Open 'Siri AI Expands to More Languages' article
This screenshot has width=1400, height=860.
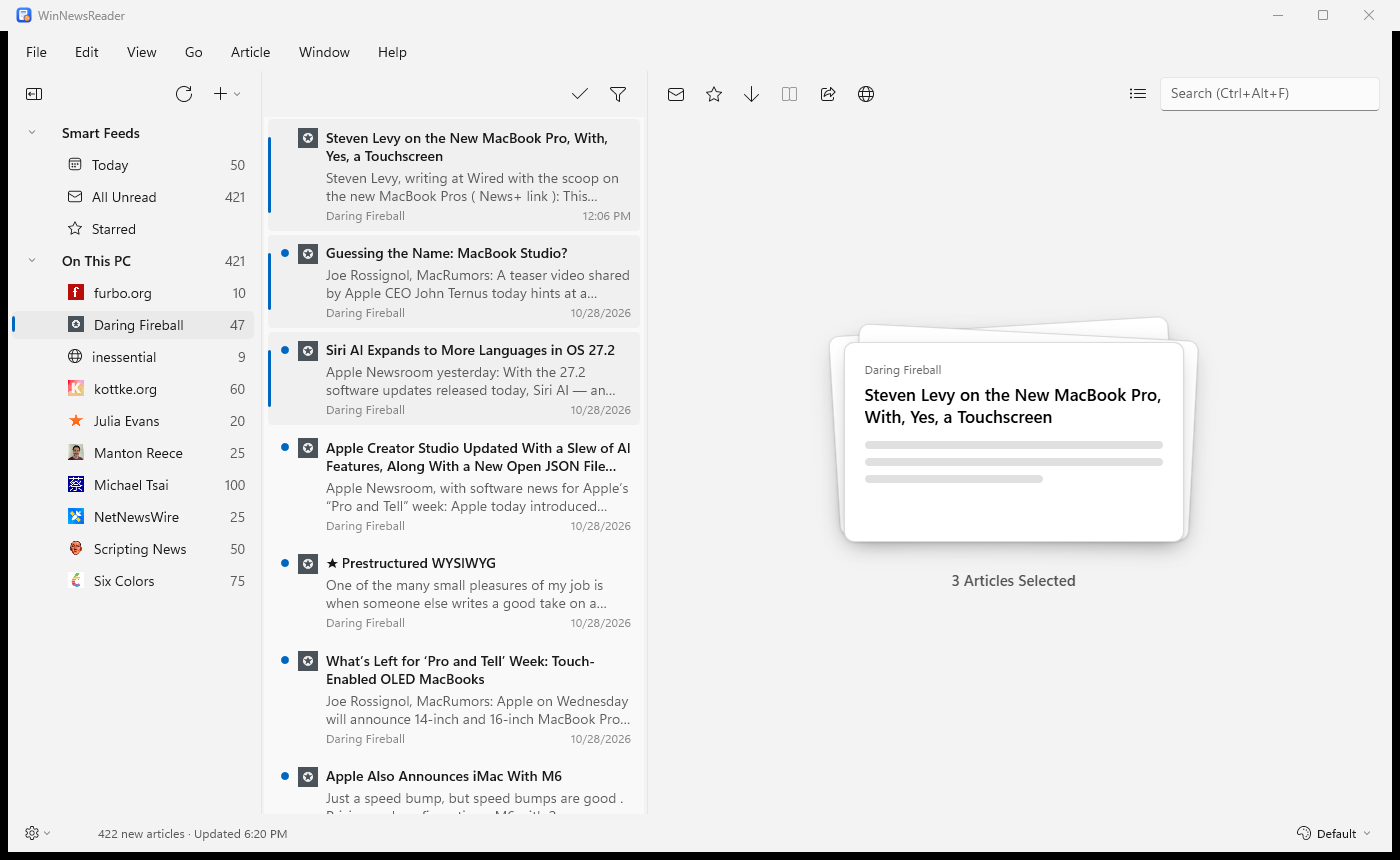pos(454,379)
